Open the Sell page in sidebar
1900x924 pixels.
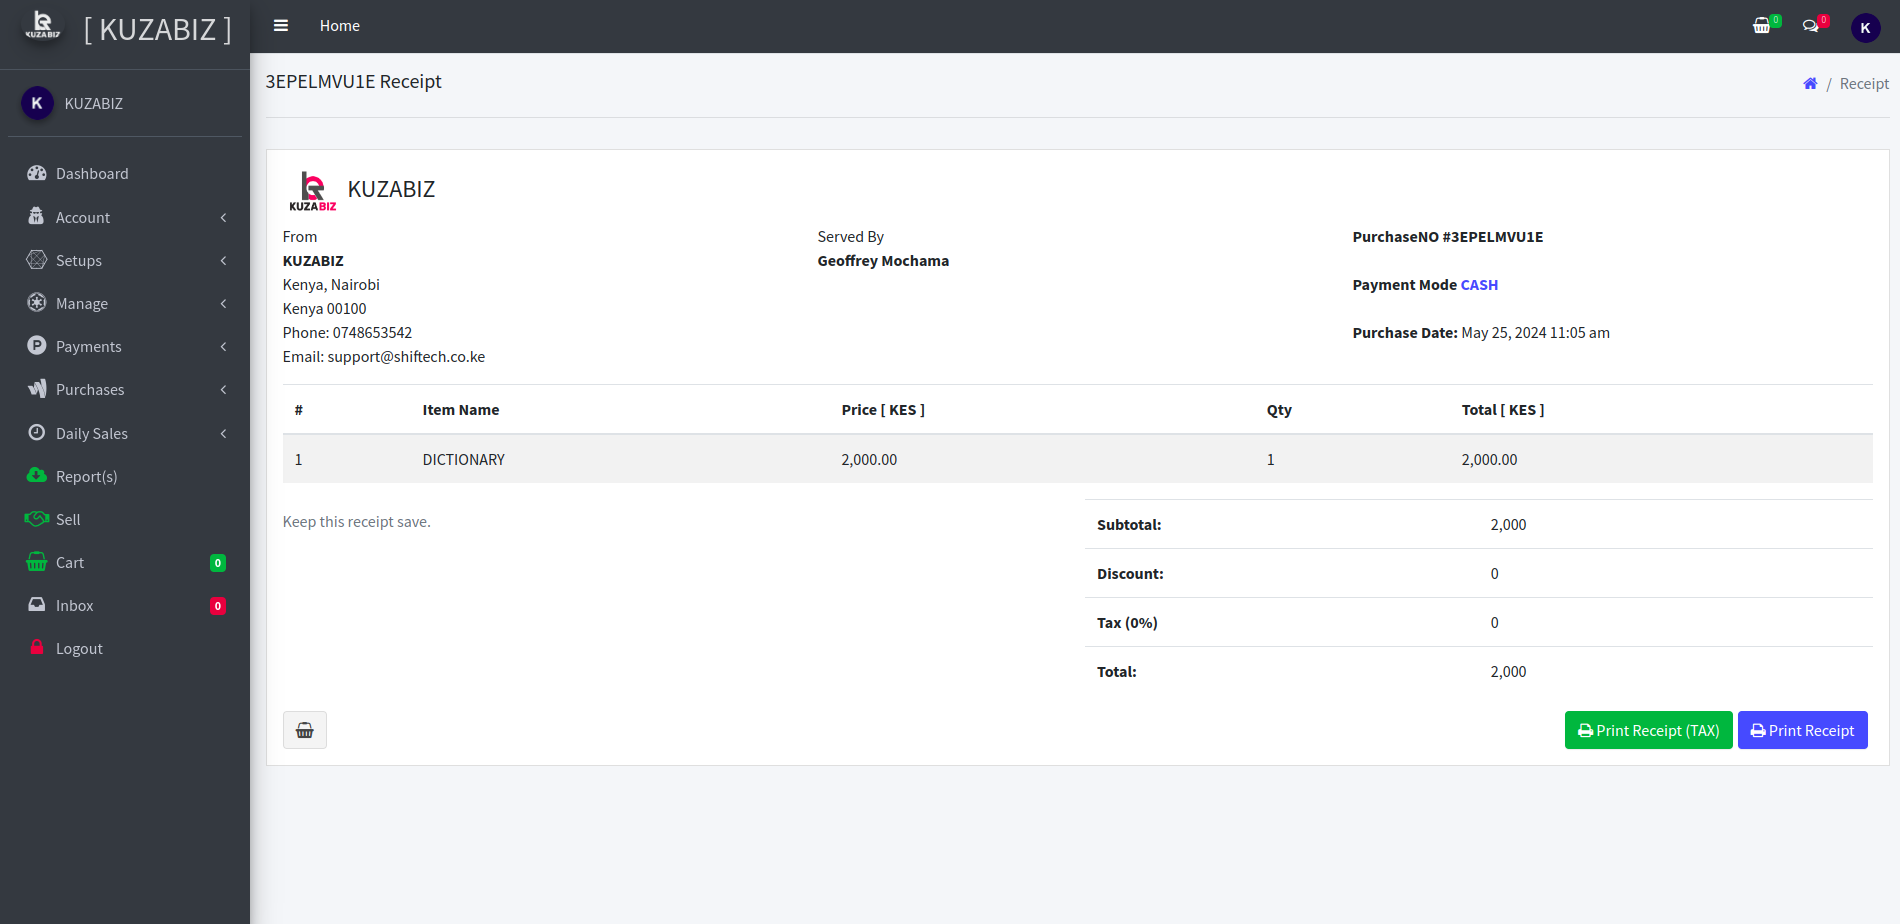click(68, 519)
